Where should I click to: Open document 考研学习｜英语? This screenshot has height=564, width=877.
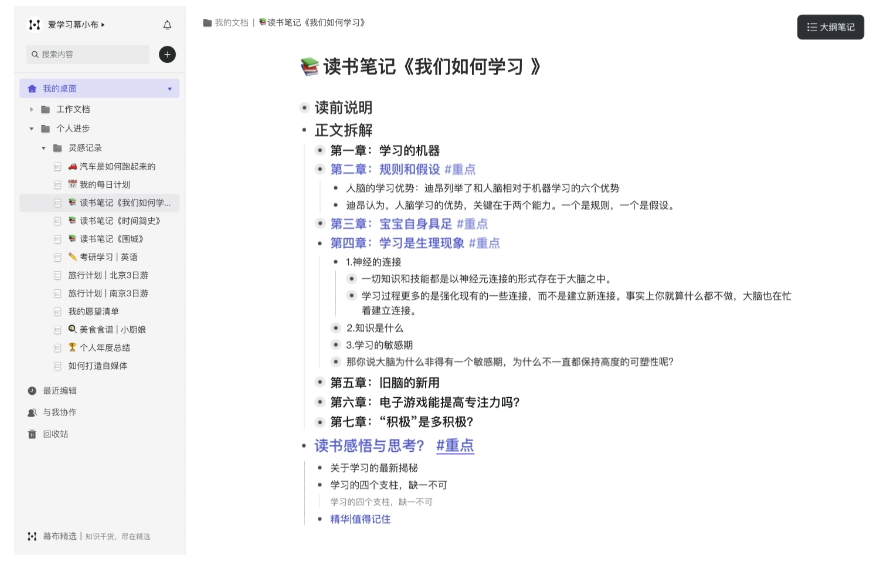pos(108,257)
